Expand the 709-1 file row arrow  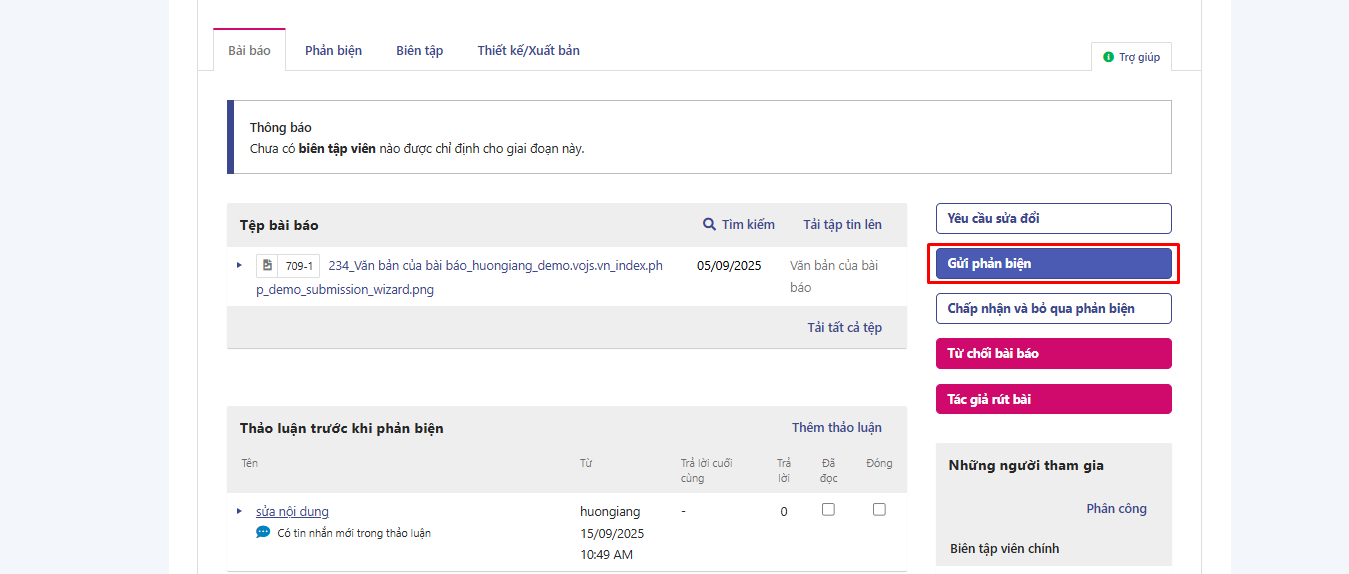239,265
